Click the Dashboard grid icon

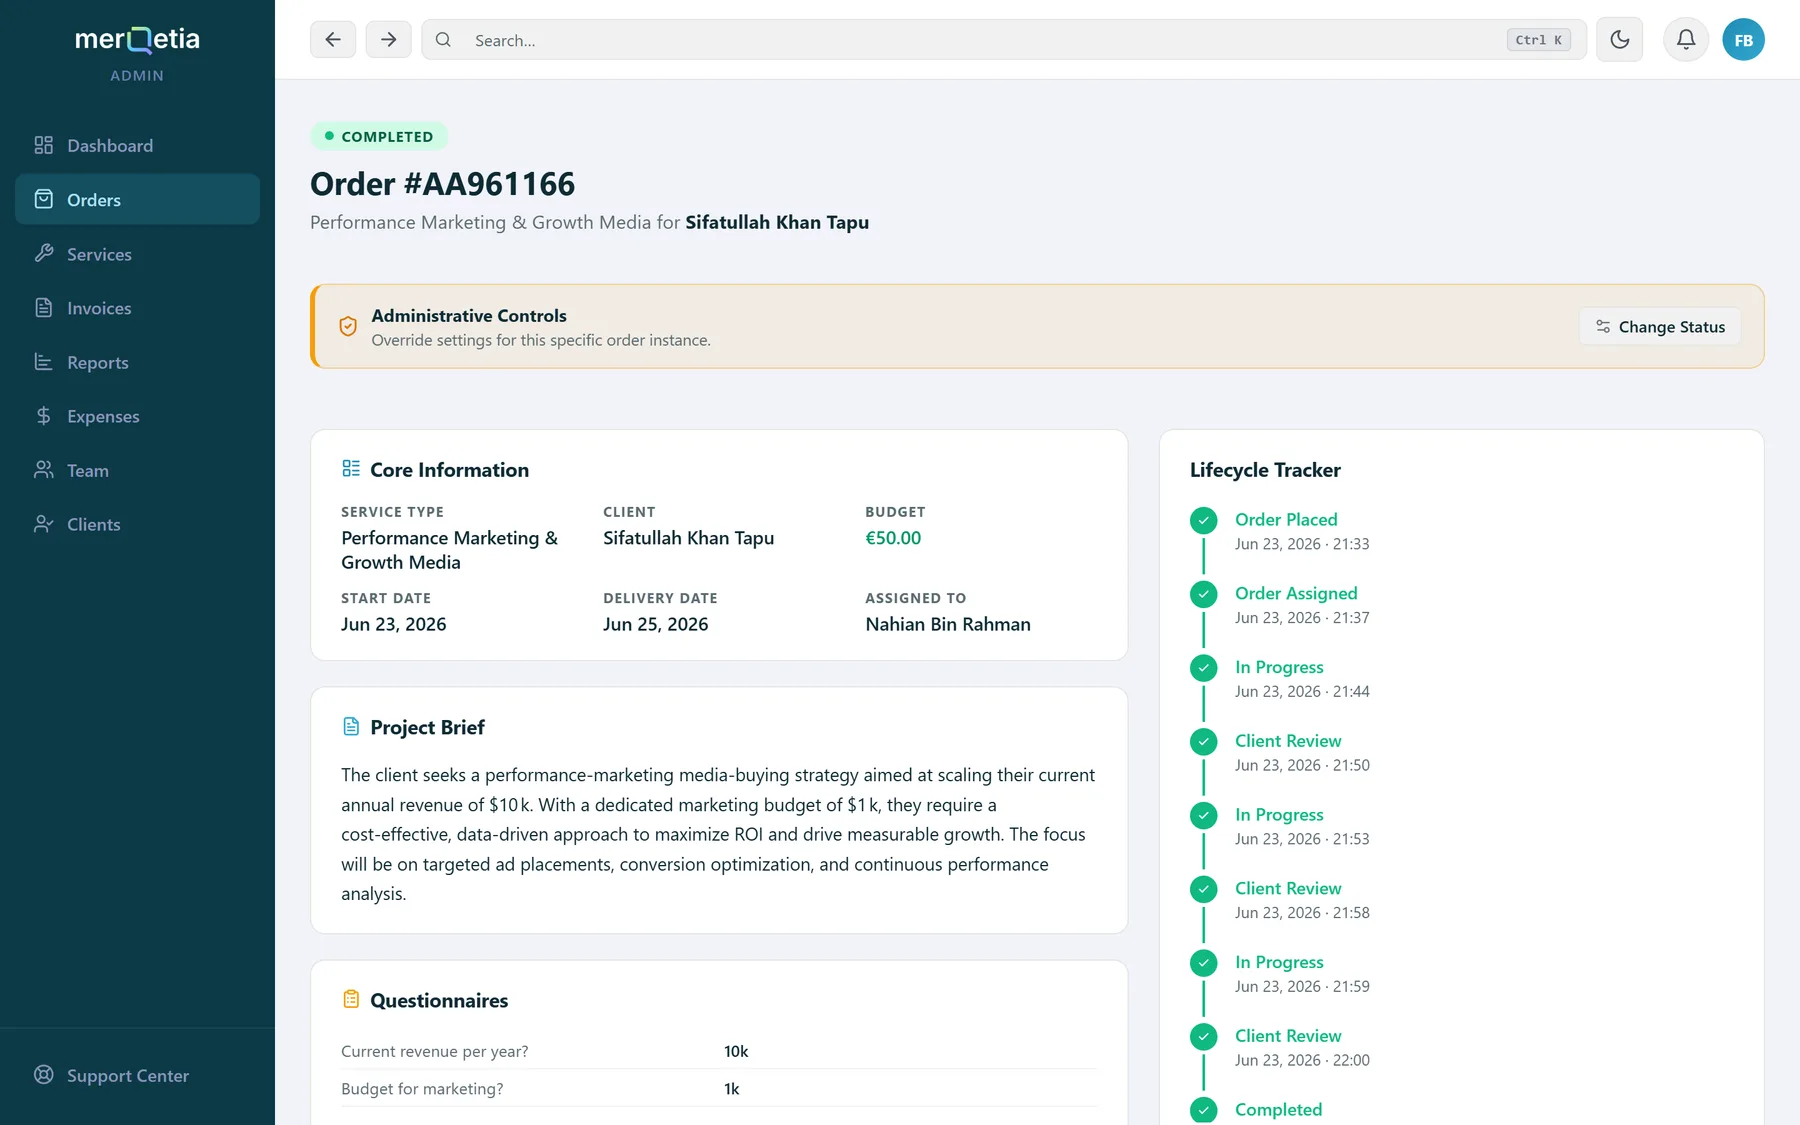click(x=43, y=145)
